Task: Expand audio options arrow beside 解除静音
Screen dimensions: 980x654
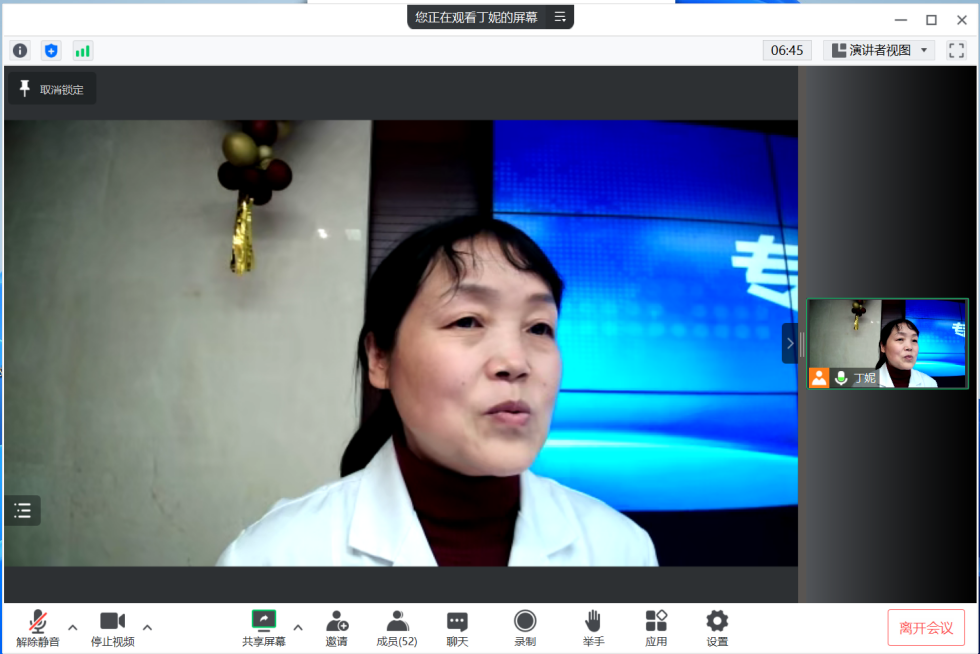Action: pos(72,627)
